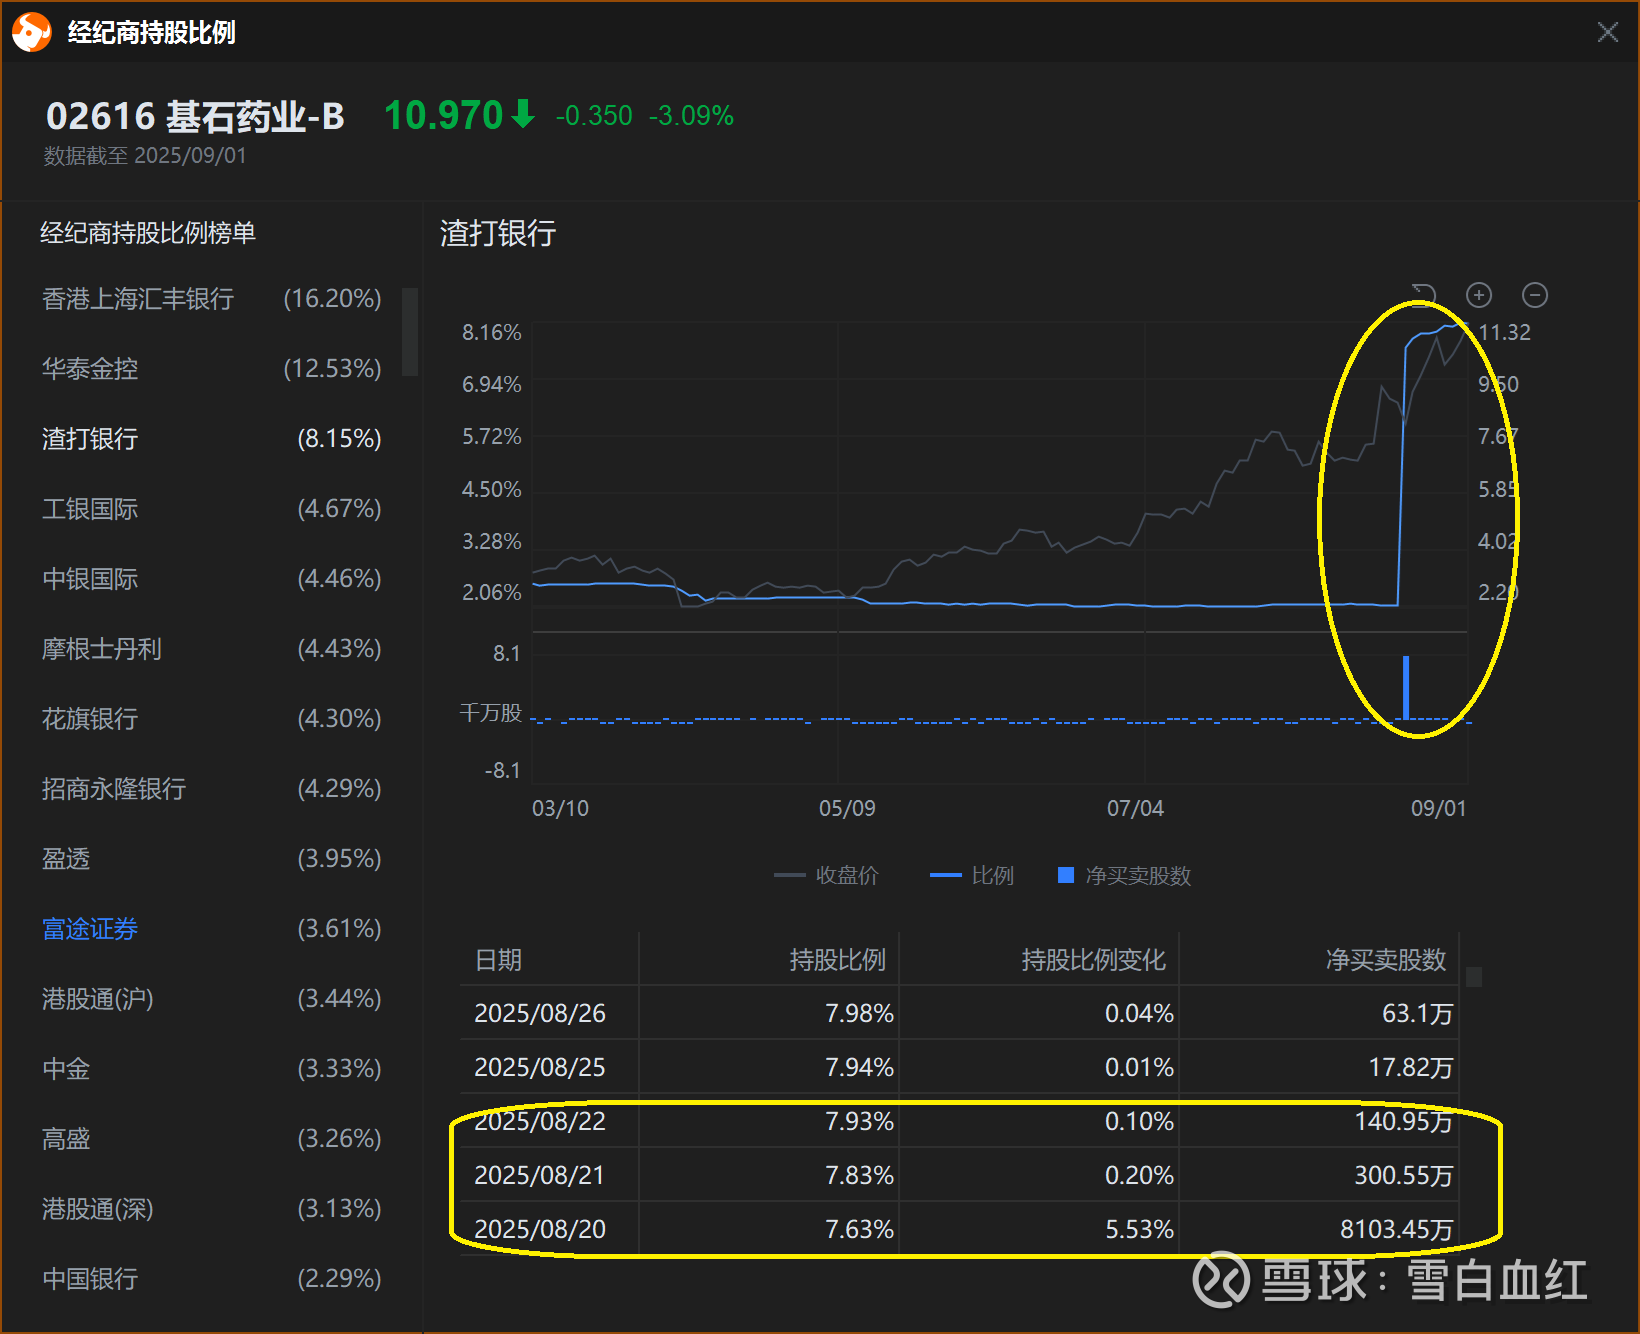The width and height of the screenshot is (1640, 1334).
Task: Click the orange app logo icon
Action: click(31, 32)
